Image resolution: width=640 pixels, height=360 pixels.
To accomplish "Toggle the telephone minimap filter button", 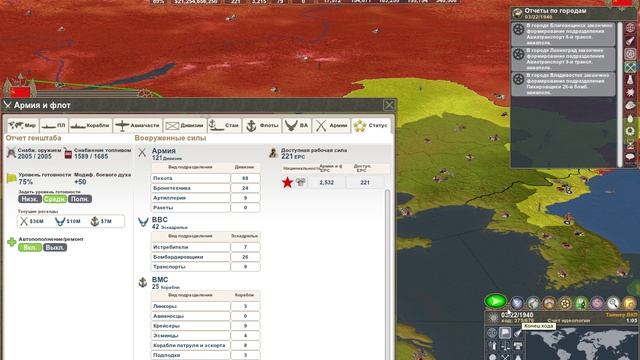I will coord(518,346).
